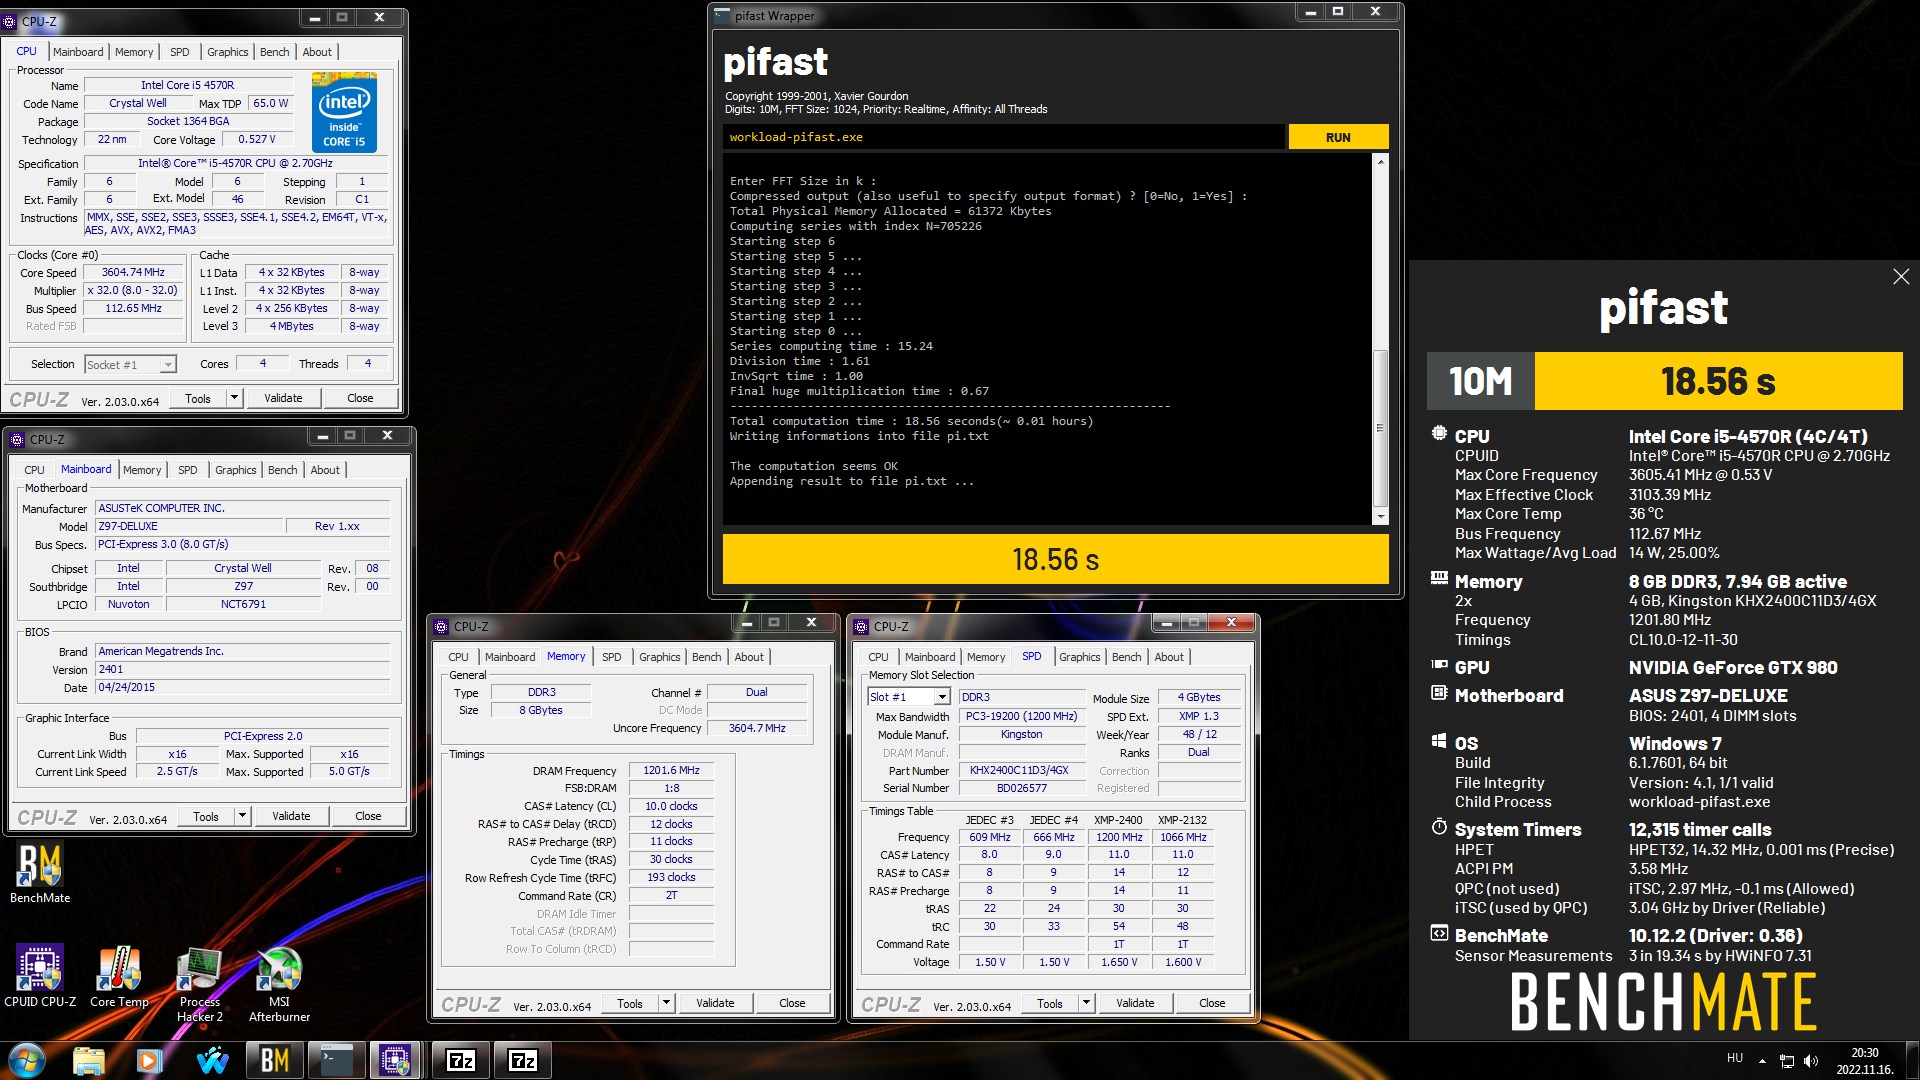
Task: Click the yellow RUN button in pifast
Action: point(1338,137)
